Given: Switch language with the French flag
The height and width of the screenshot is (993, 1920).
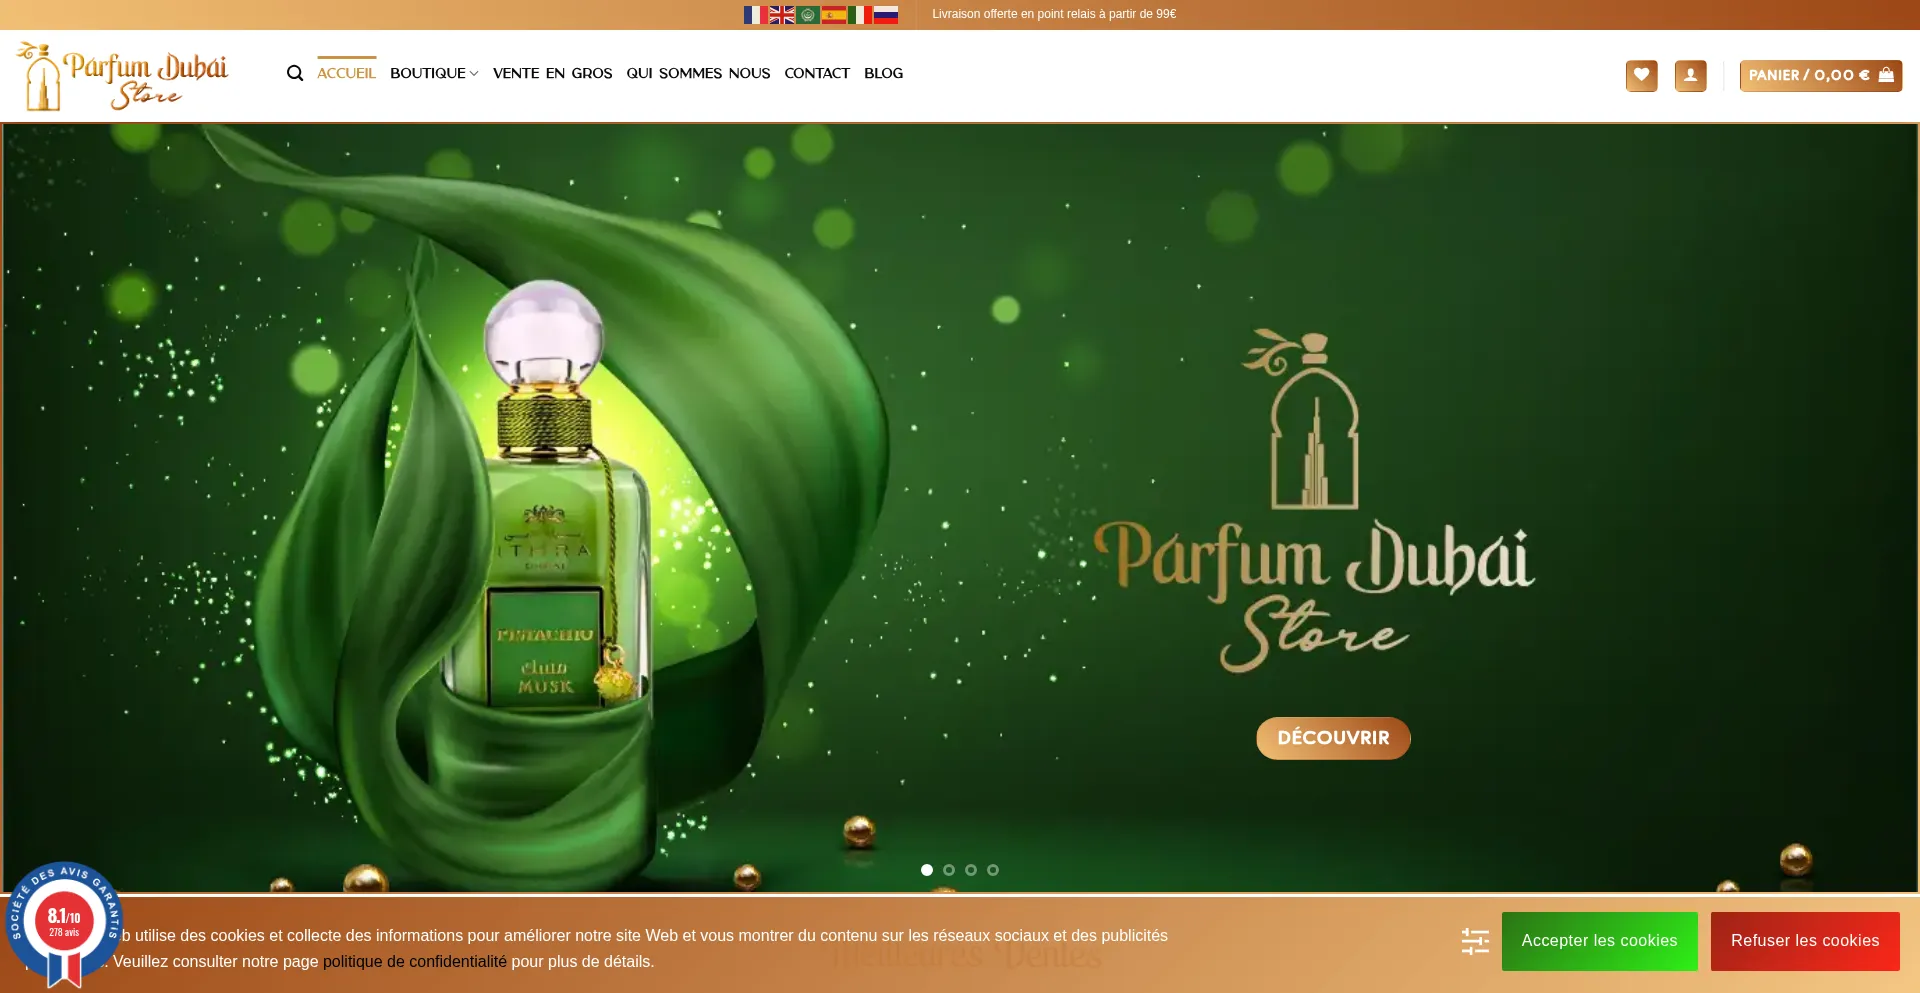Looking at the screenshot, I should 755,15.
